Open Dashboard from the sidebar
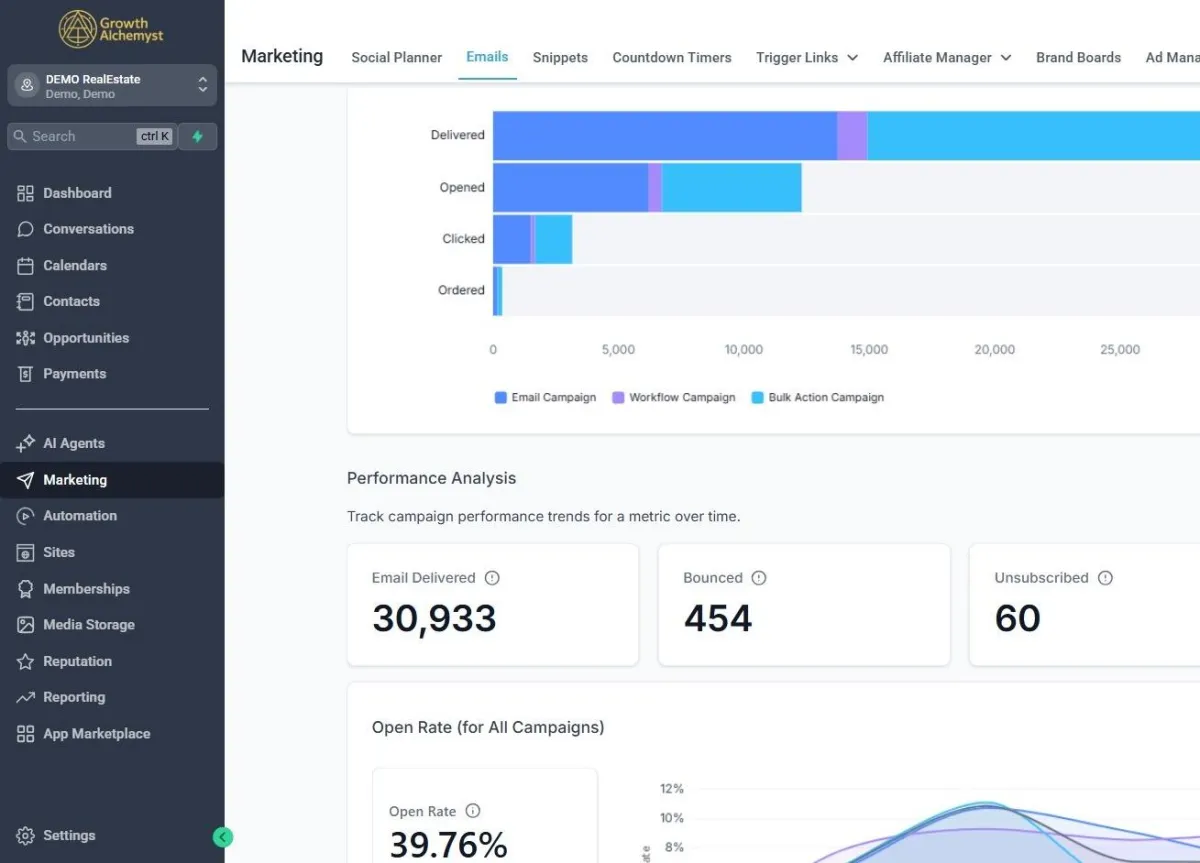Image resolution: width=1200 pixels, height=863 pixels. point(112,193)
